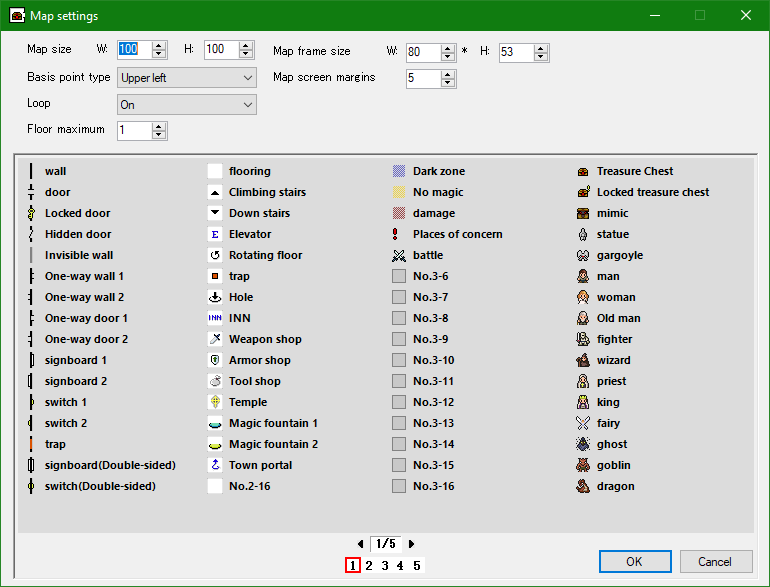Select the Locked door icon
770x587 pixels.
[x=31, y=213]
